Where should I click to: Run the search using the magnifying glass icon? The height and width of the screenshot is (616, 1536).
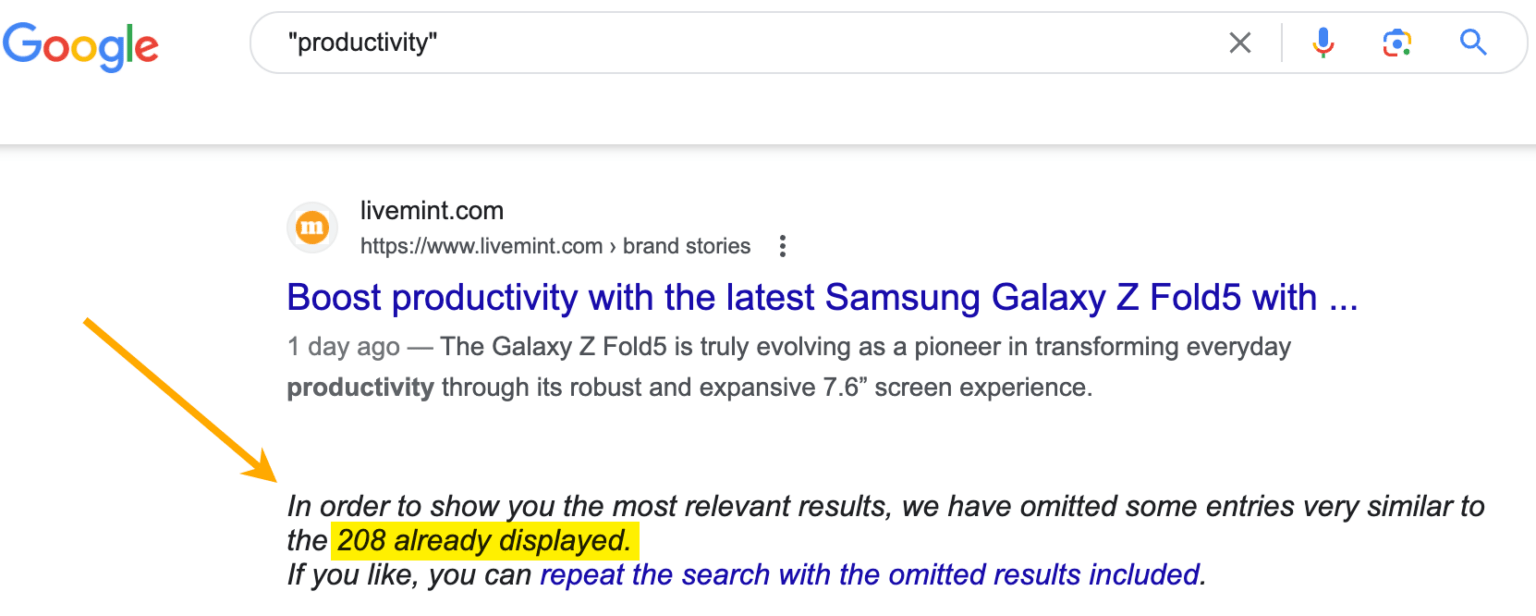coord(1473,42)
